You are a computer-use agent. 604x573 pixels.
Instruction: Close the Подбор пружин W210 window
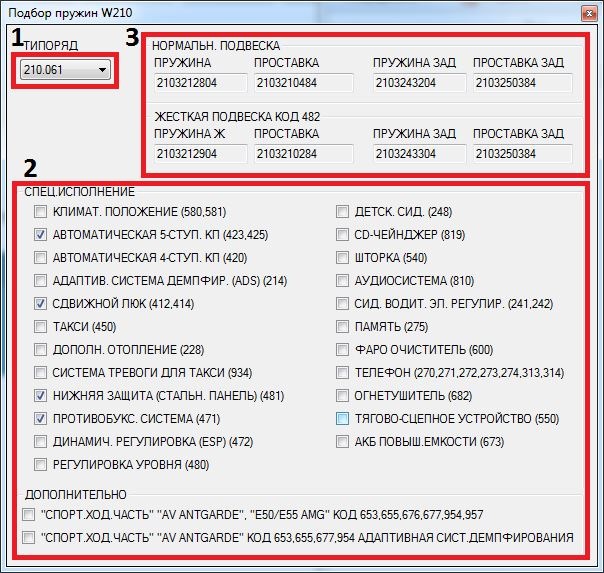click(589, 14)
